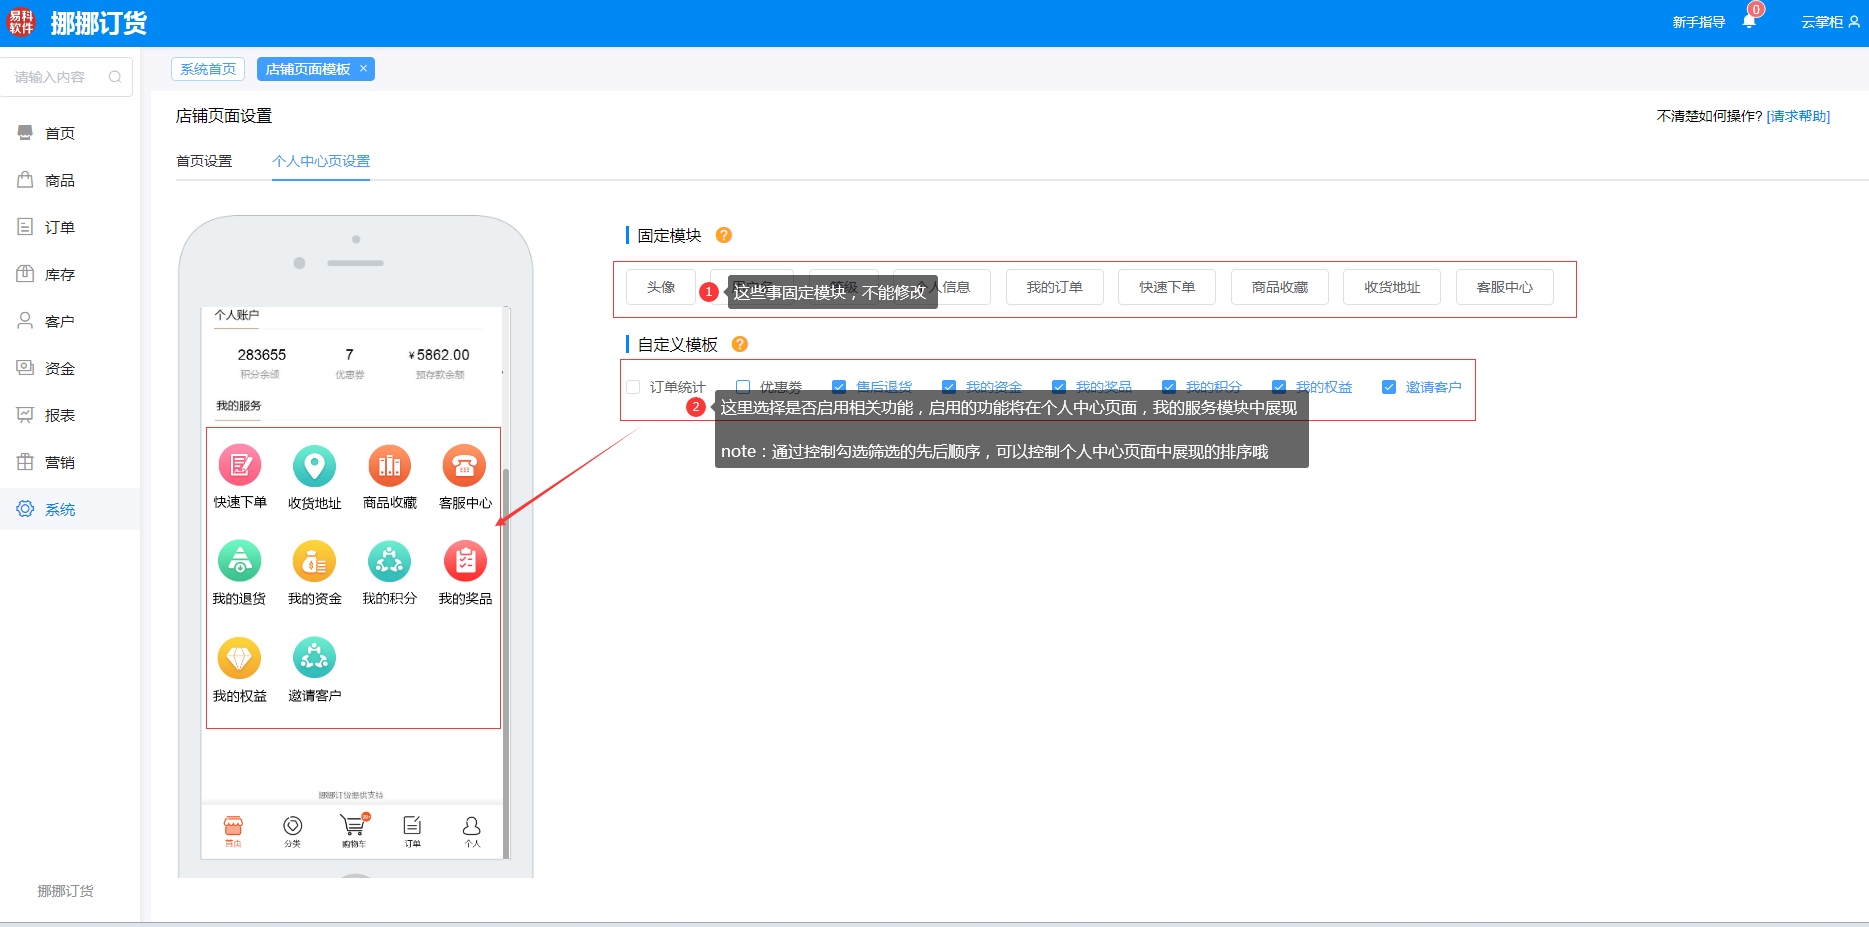Screen dimensions: 1869x927
Task: Click the search magnifier in sidebar search box
Action: [115, 77]
